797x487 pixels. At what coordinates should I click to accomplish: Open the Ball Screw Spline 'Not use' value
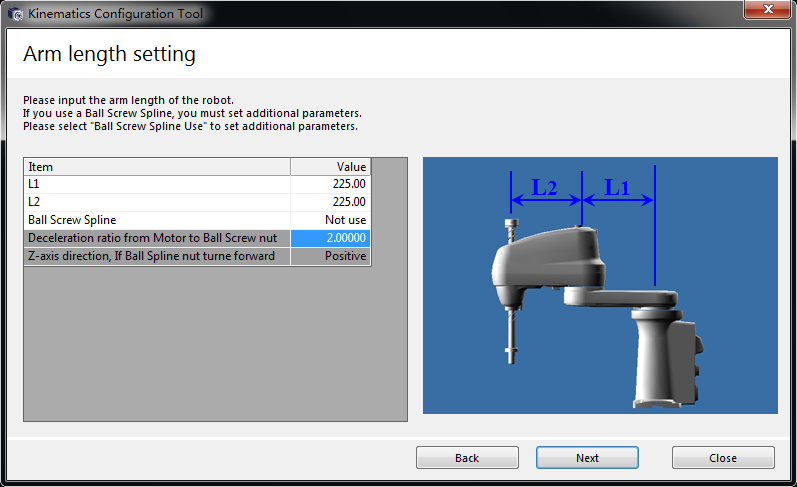coord(330,220)
